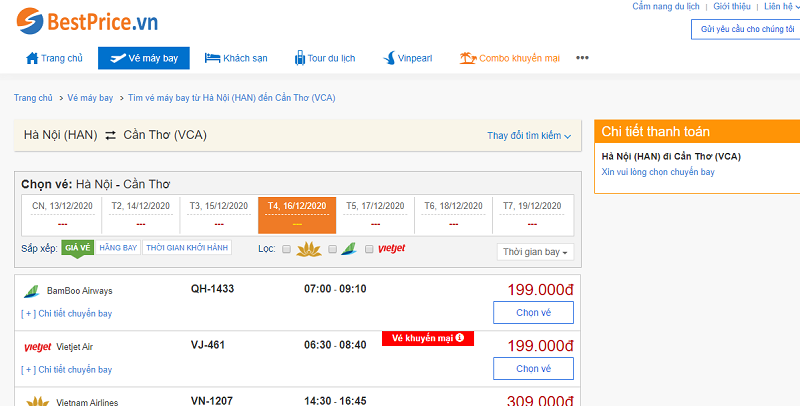Click the palm tree Combo icon

point(467,58)
